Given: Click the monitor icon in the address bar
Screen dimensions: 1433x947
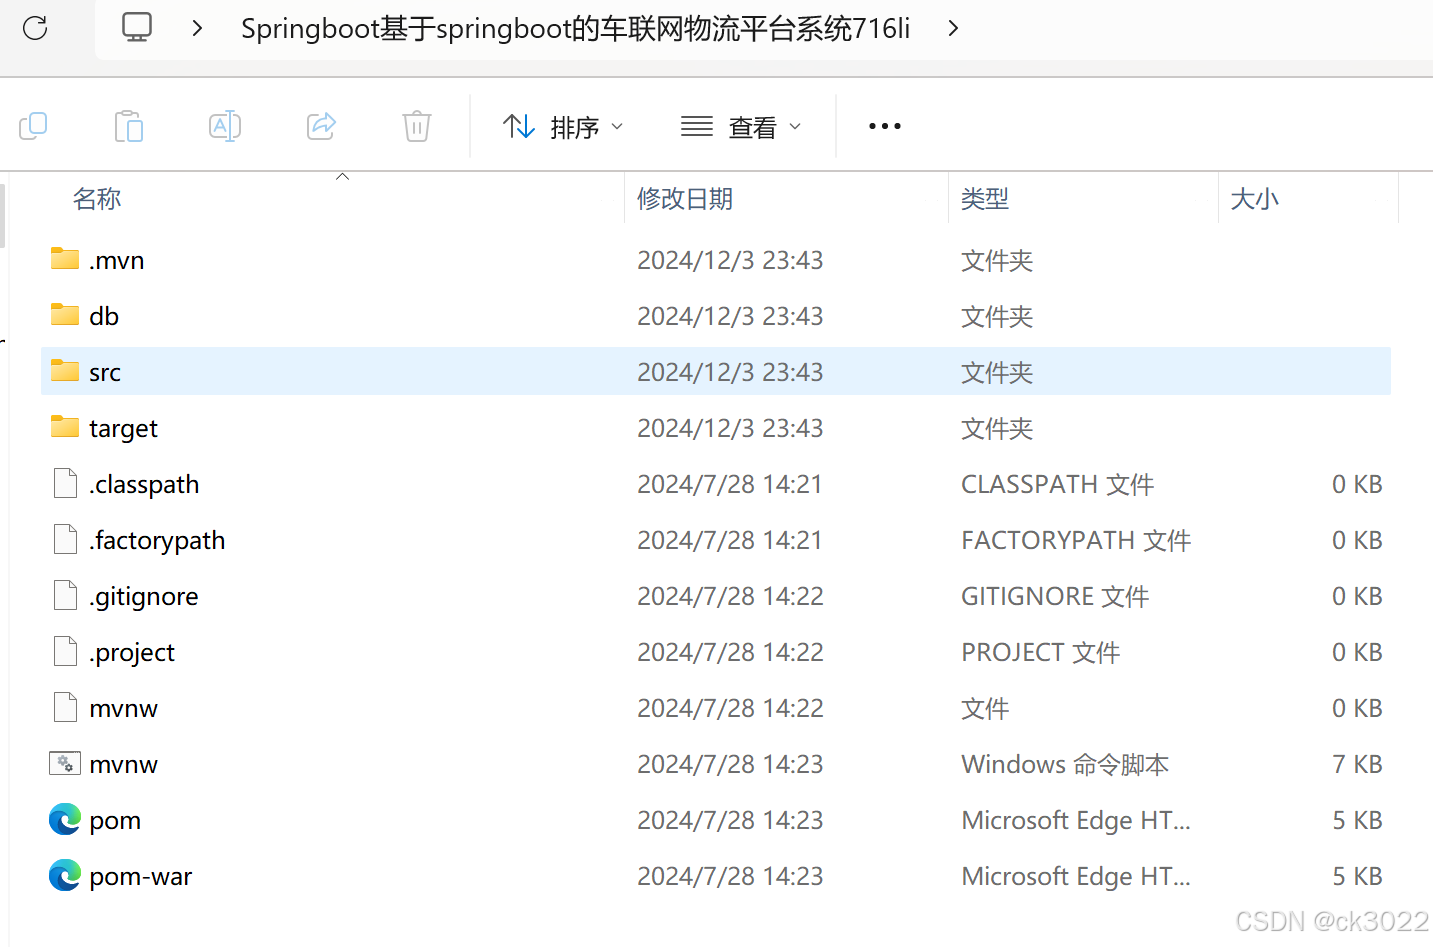Looking at the screenshot, I should pos(136,28).
